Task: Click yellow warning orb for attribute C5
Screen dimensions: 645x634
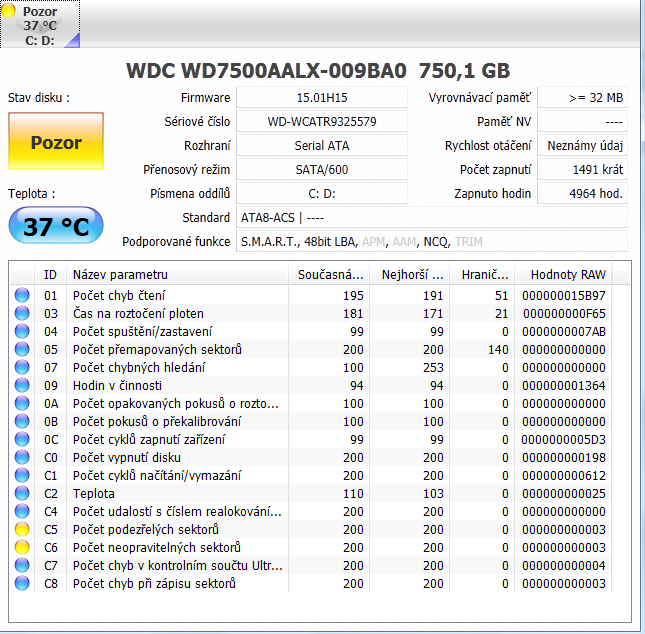Action: point(22,529)
